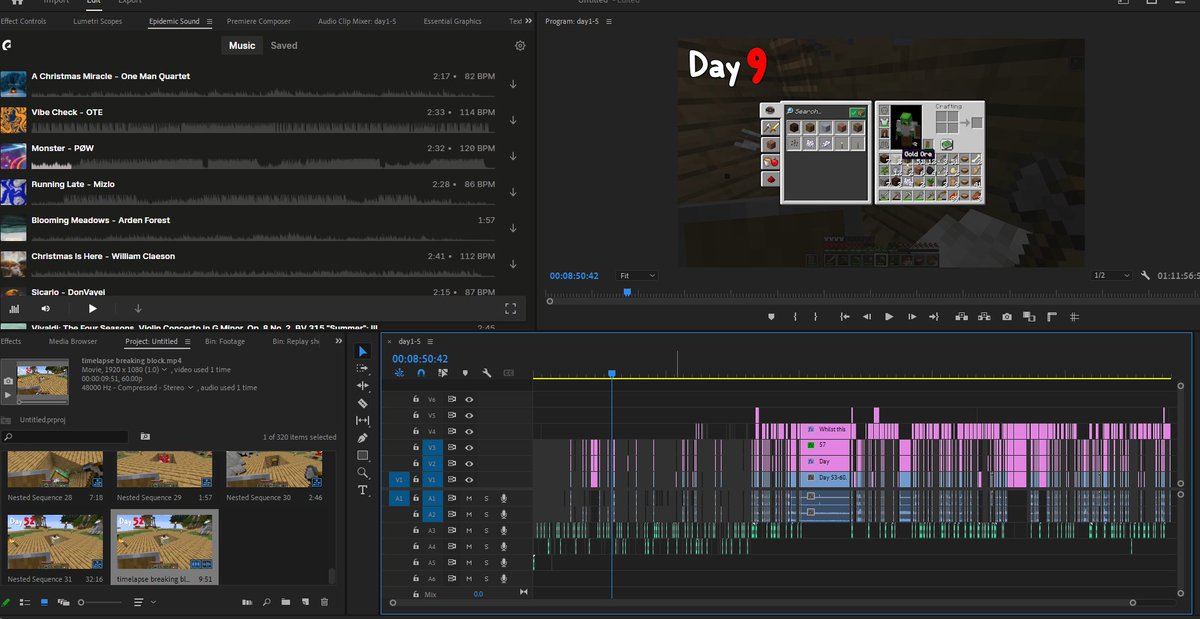Open Program monitor settings wrench
The image size is (1200, 619).
[x=1143, y=275]
